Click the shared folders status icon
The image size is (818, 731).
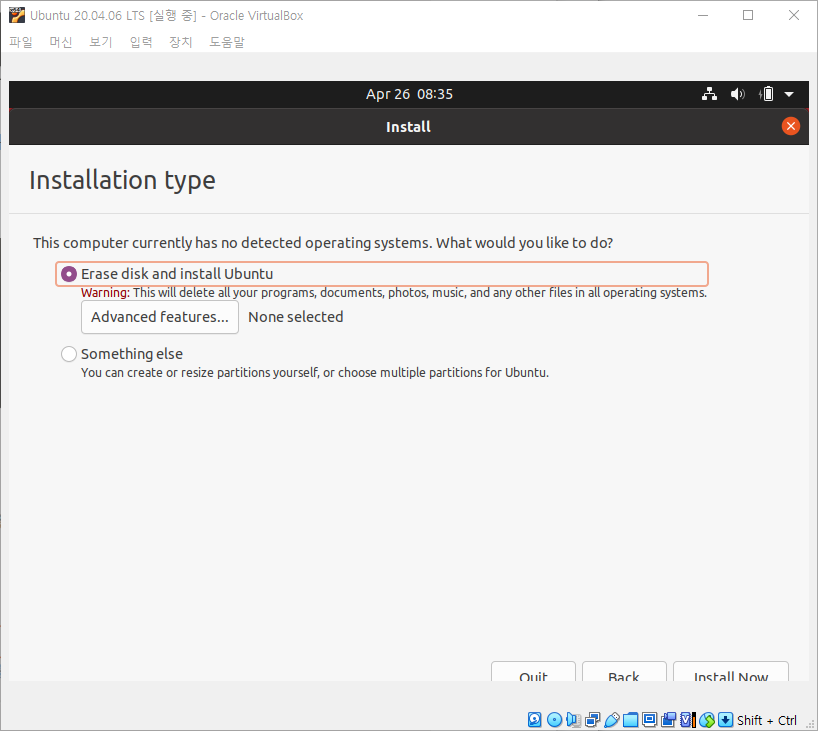coord(630,720)
